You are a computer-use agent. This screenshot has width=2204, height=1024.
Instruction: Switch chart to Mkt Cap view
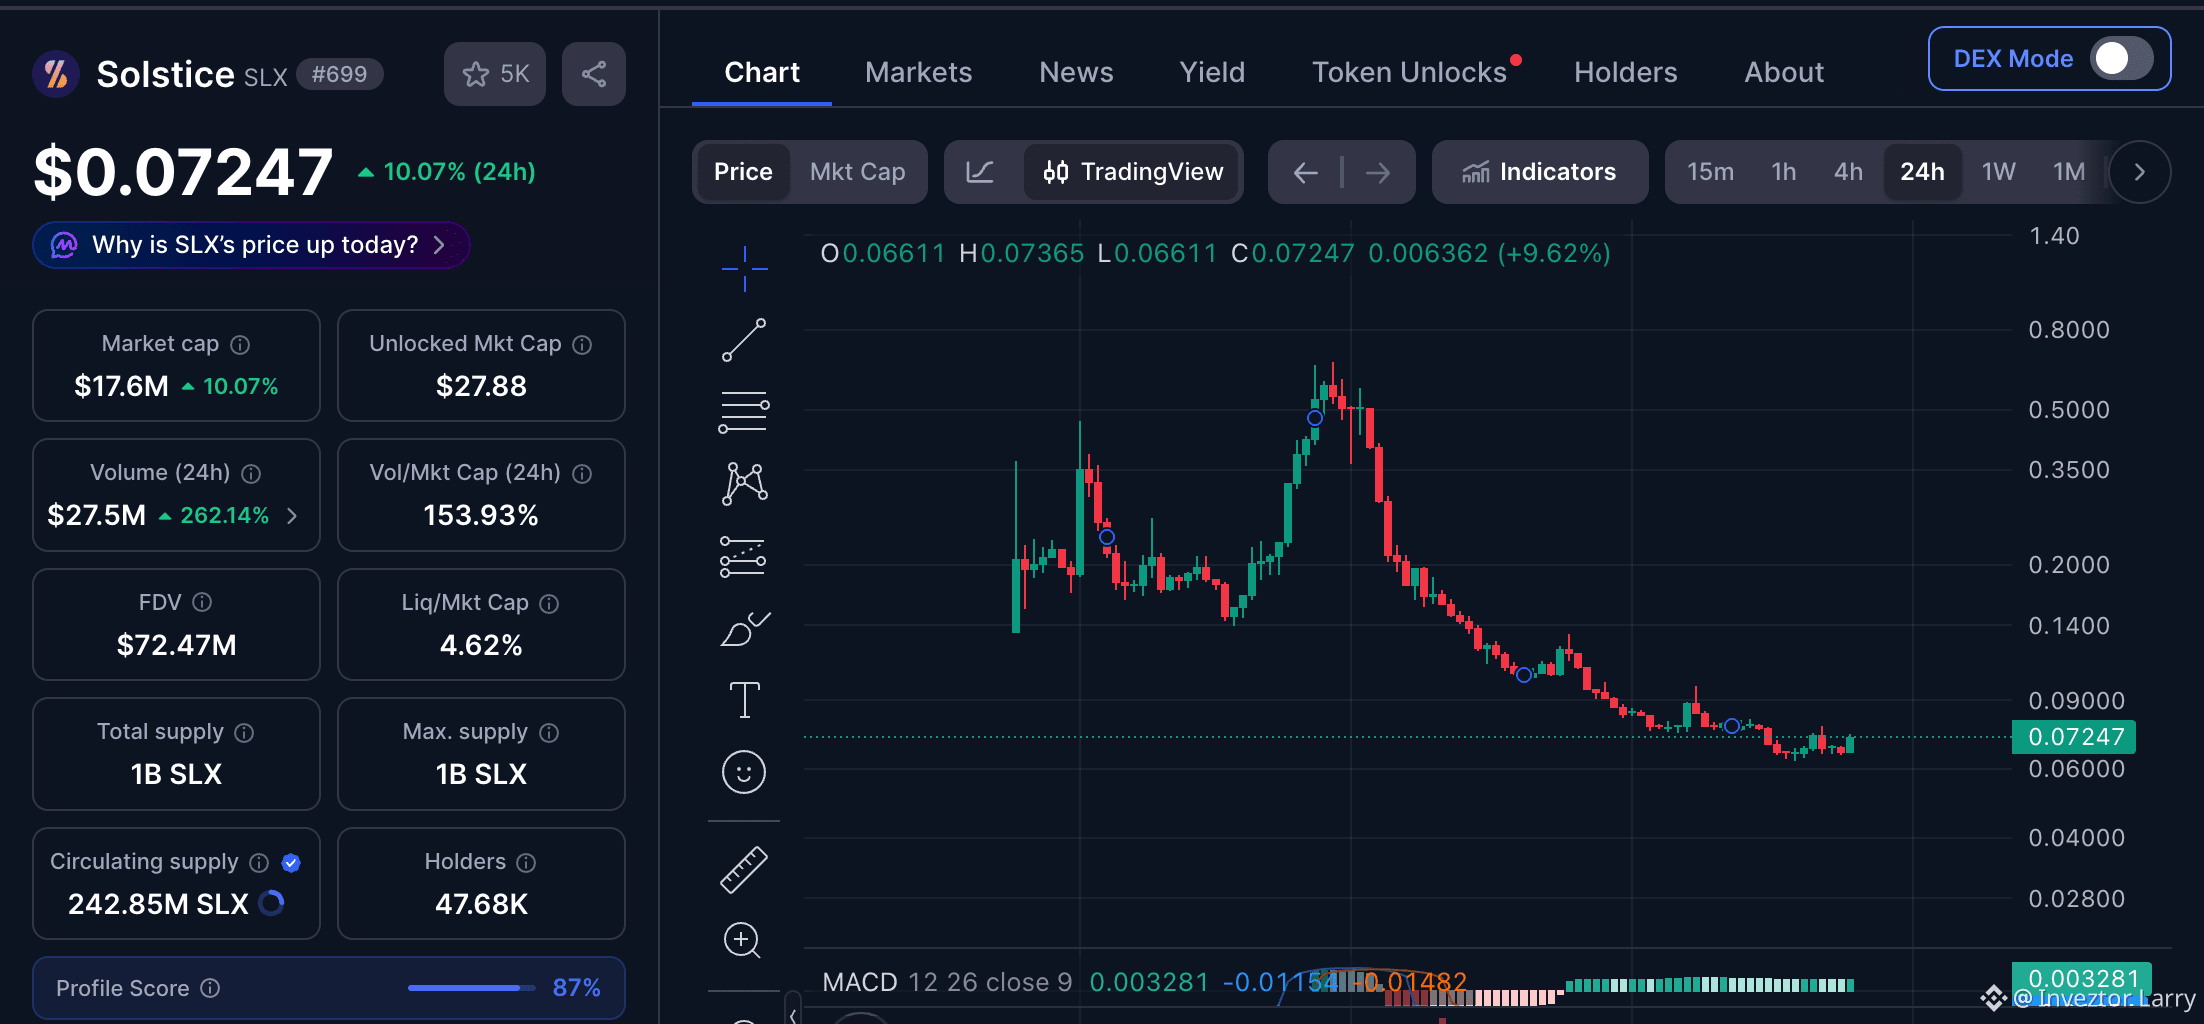point(858,172)
